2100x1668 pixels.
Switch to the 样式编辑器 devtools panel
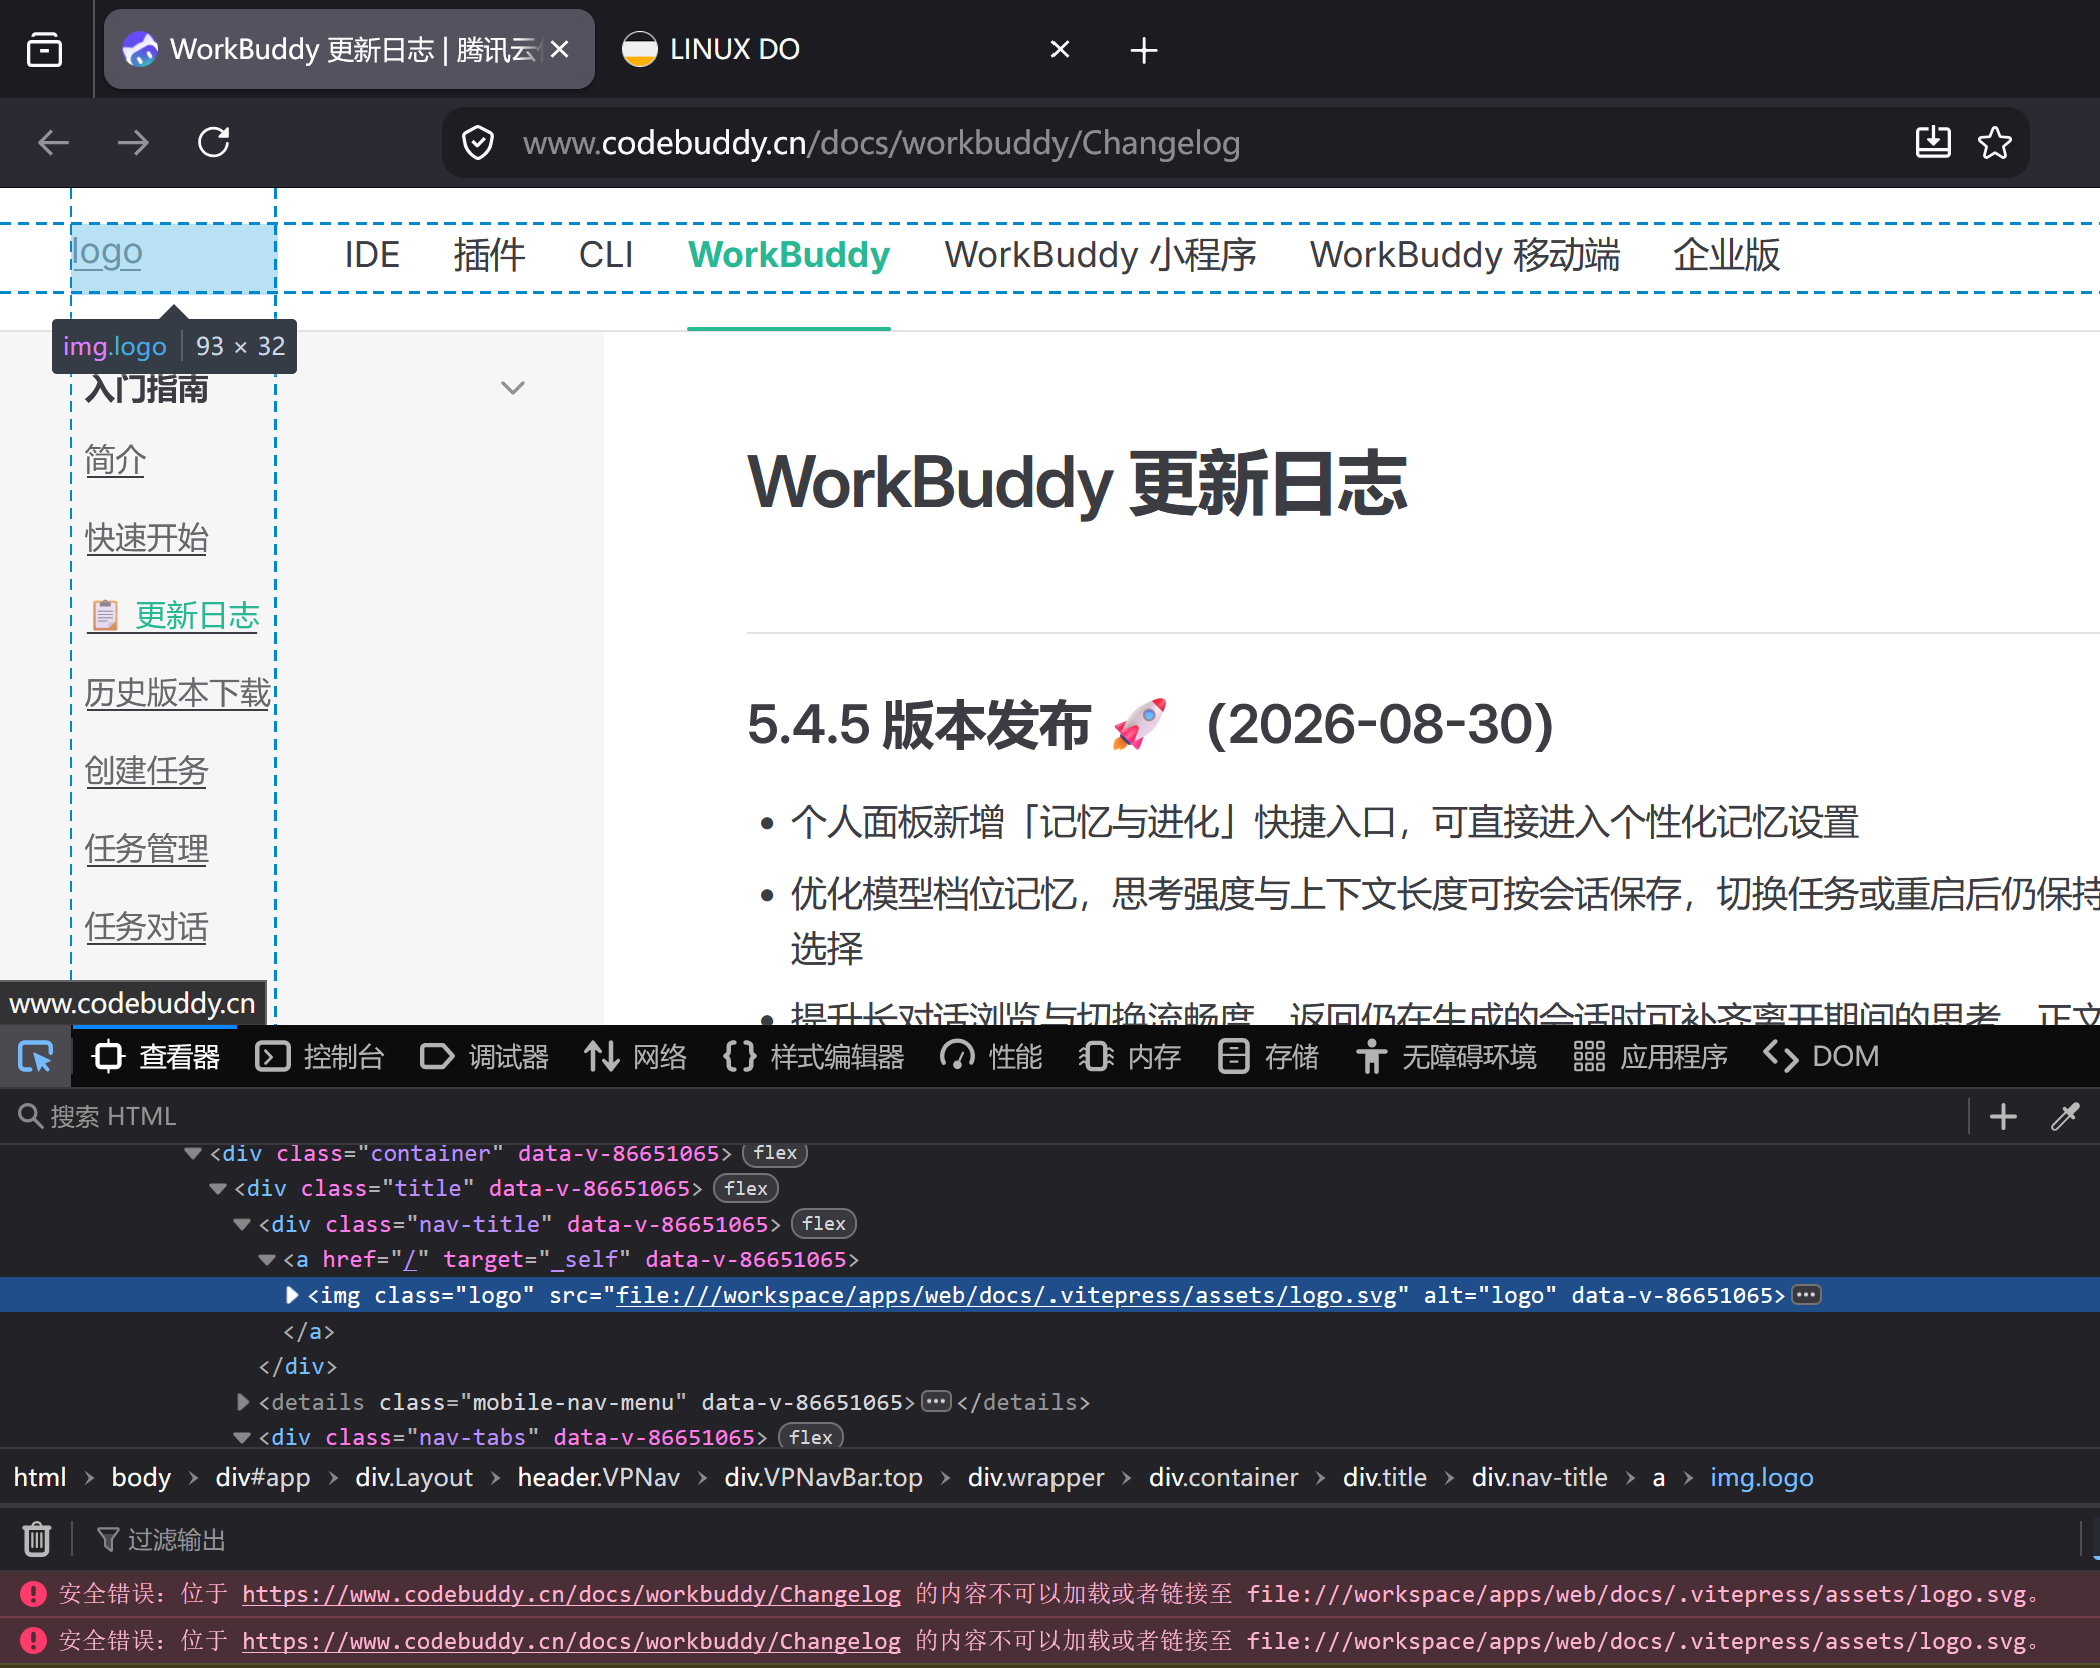point(814,1057)
